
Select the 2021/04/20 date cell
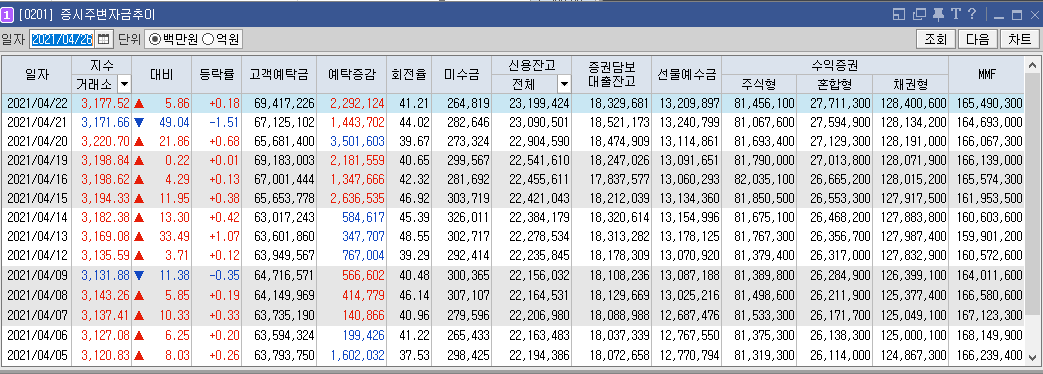37,142
